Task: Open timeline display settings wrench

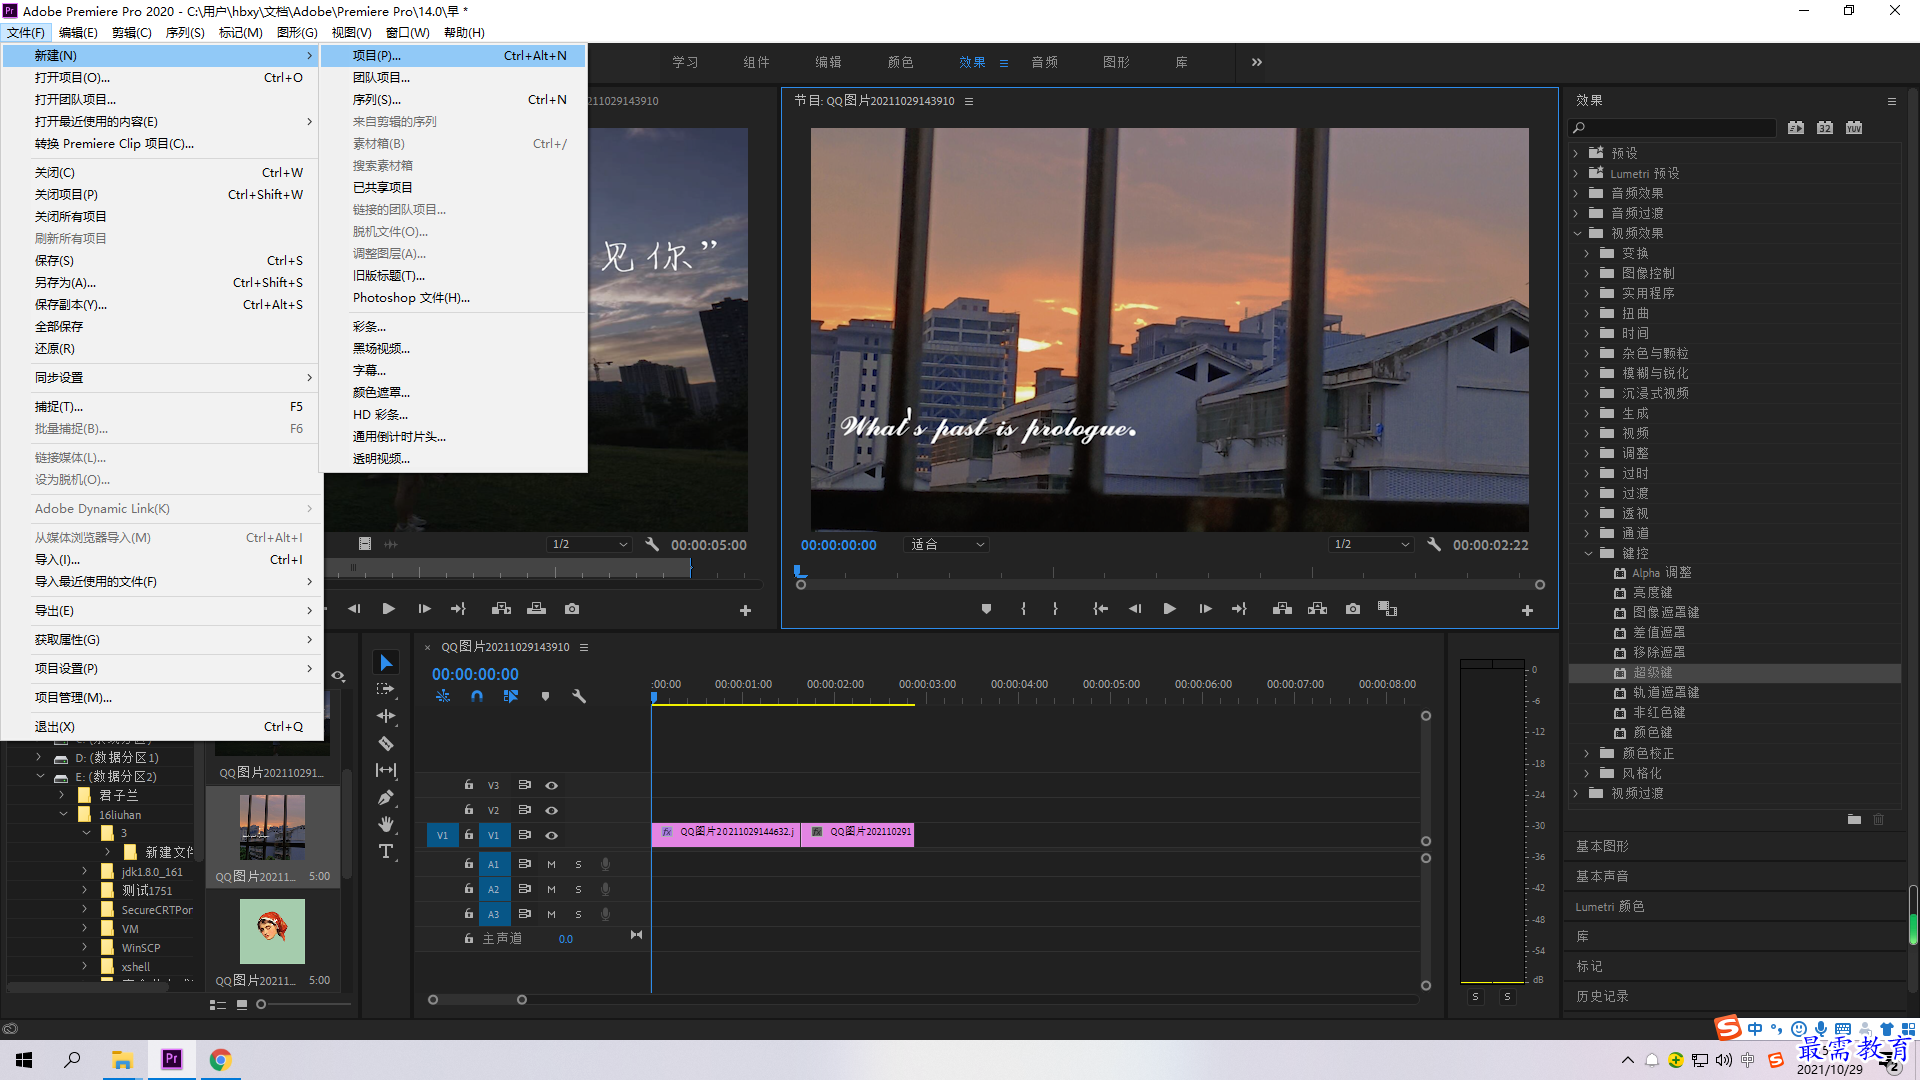Action: click(x=578, y=696)
